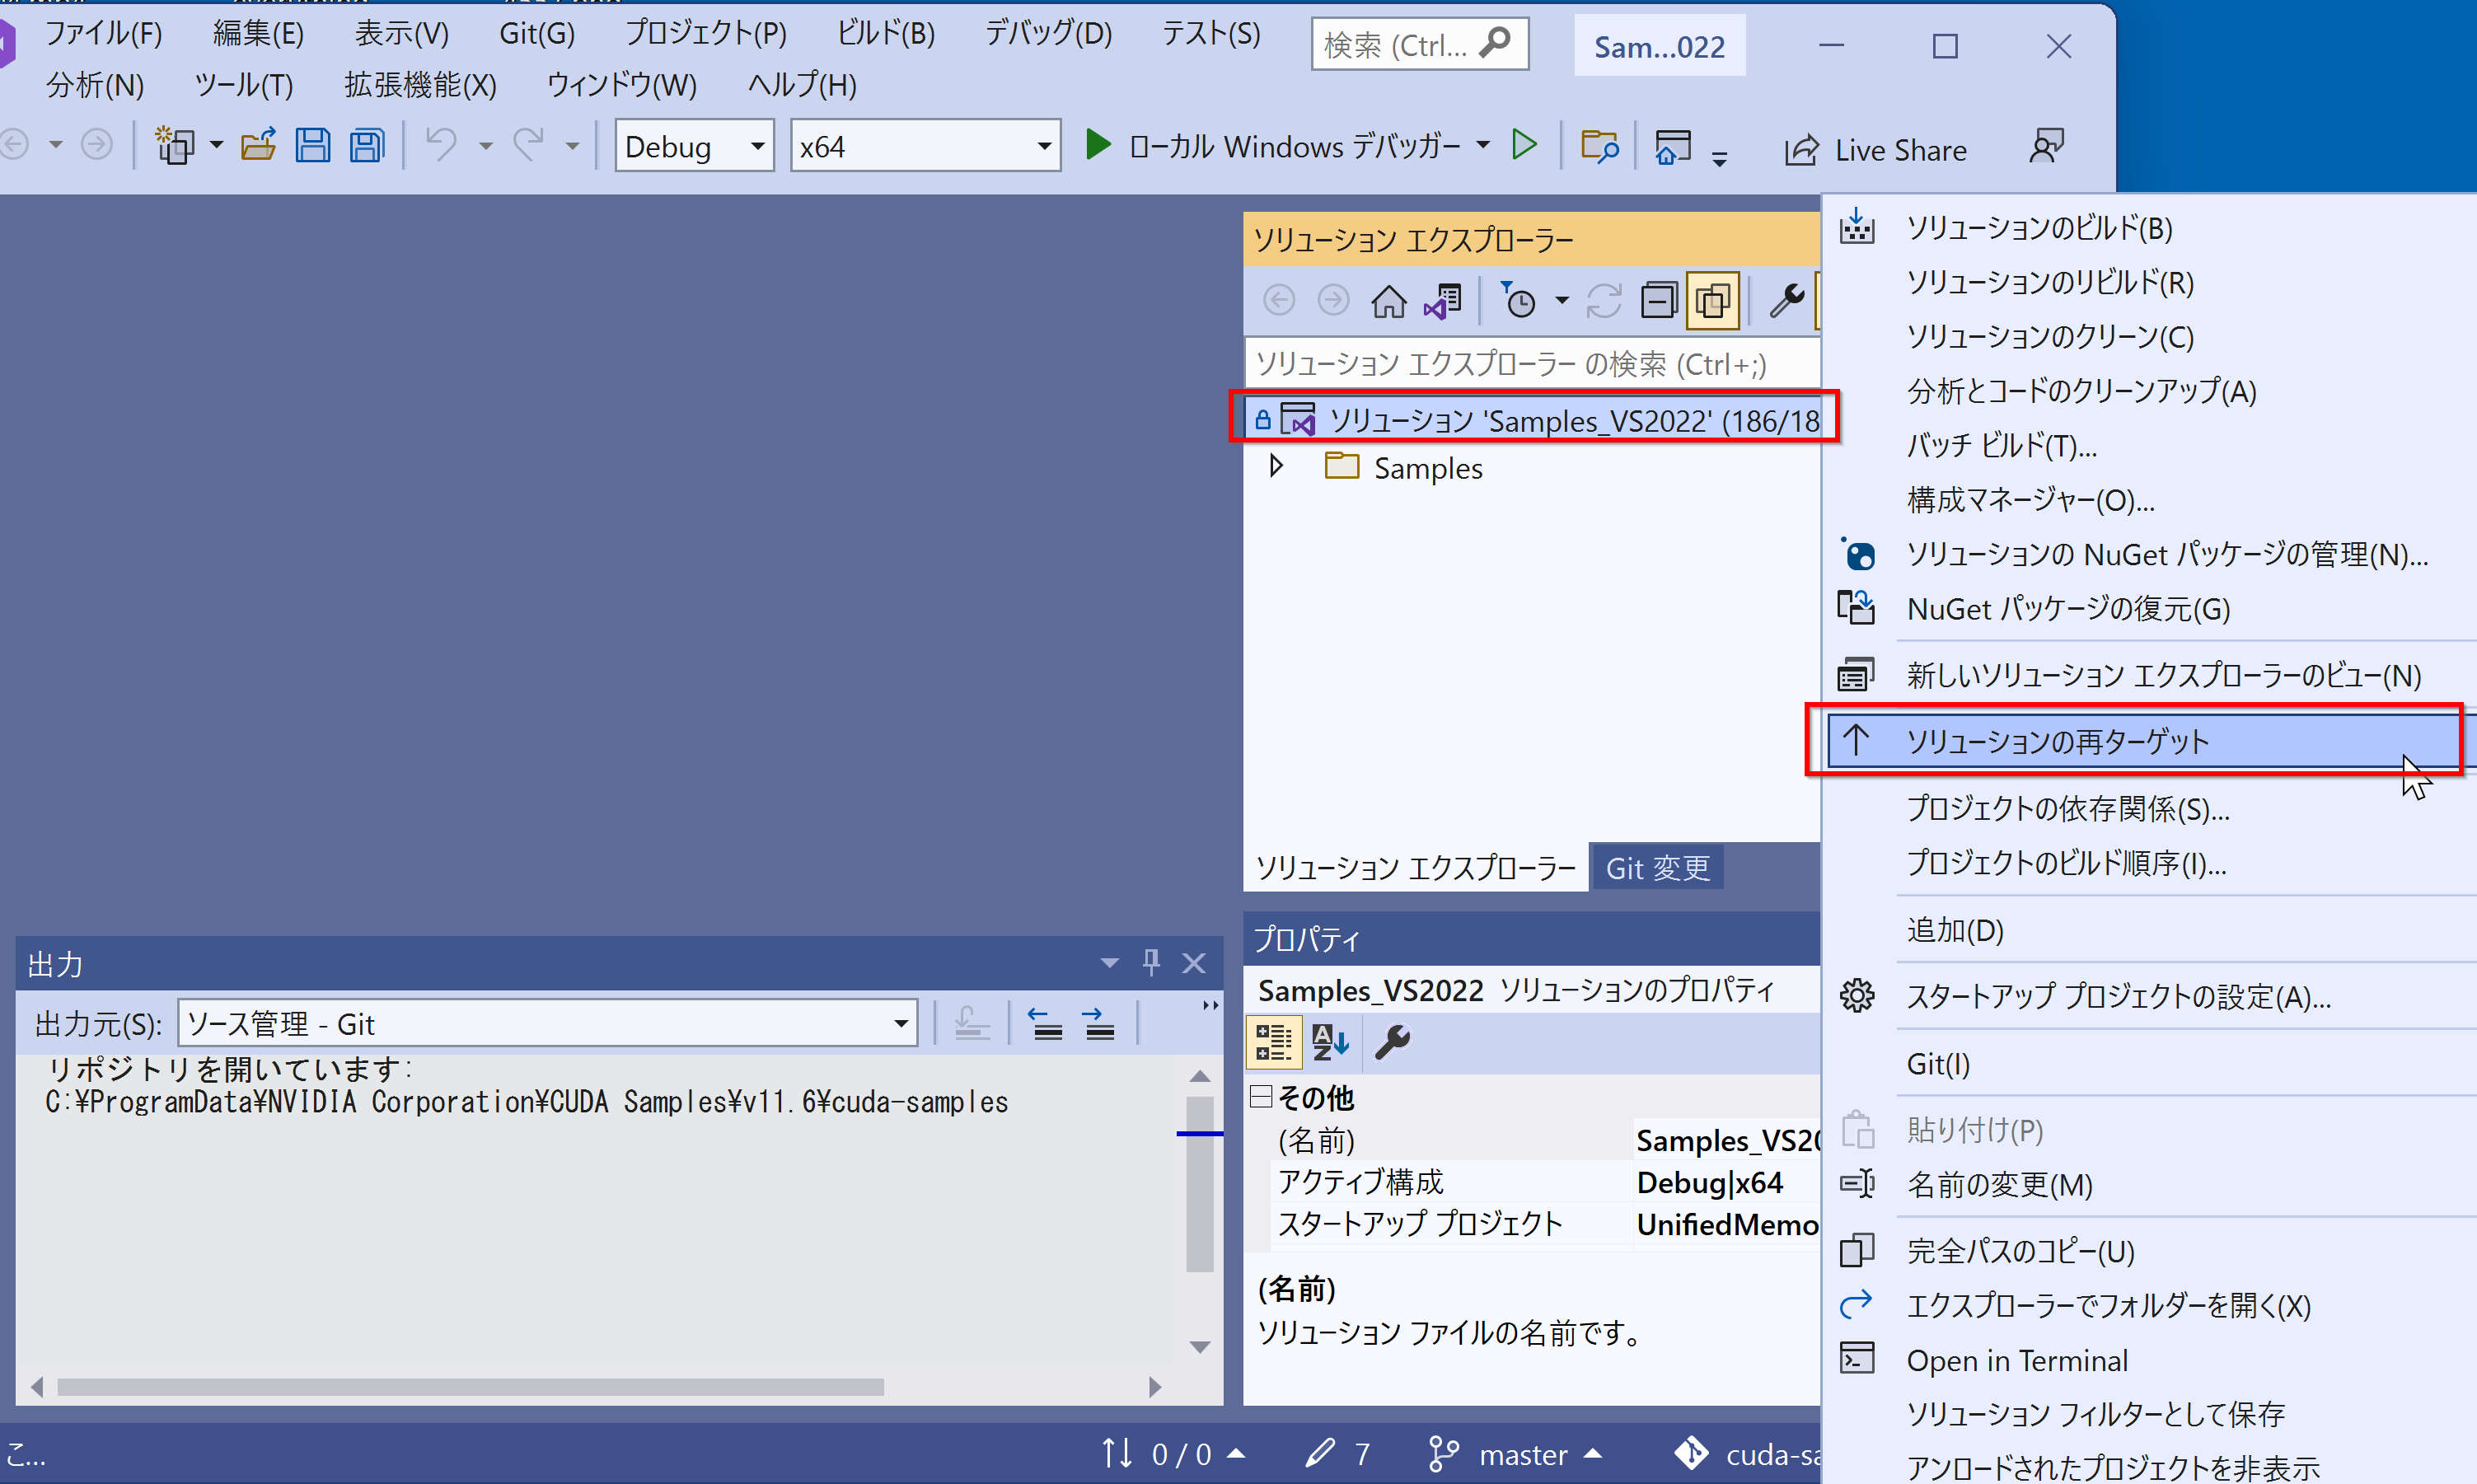Select the Samples_VS2022 solution node
The image size is (2477, 1484).
coord(1533,420)
